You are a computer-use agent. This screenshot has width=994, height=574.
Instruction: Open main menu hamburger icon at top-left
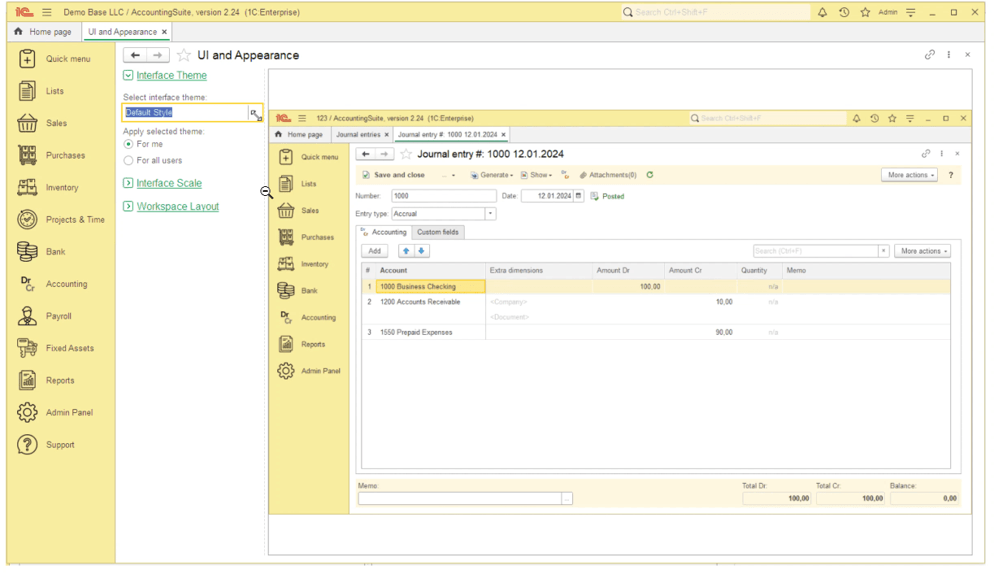(x=47, y=12)
